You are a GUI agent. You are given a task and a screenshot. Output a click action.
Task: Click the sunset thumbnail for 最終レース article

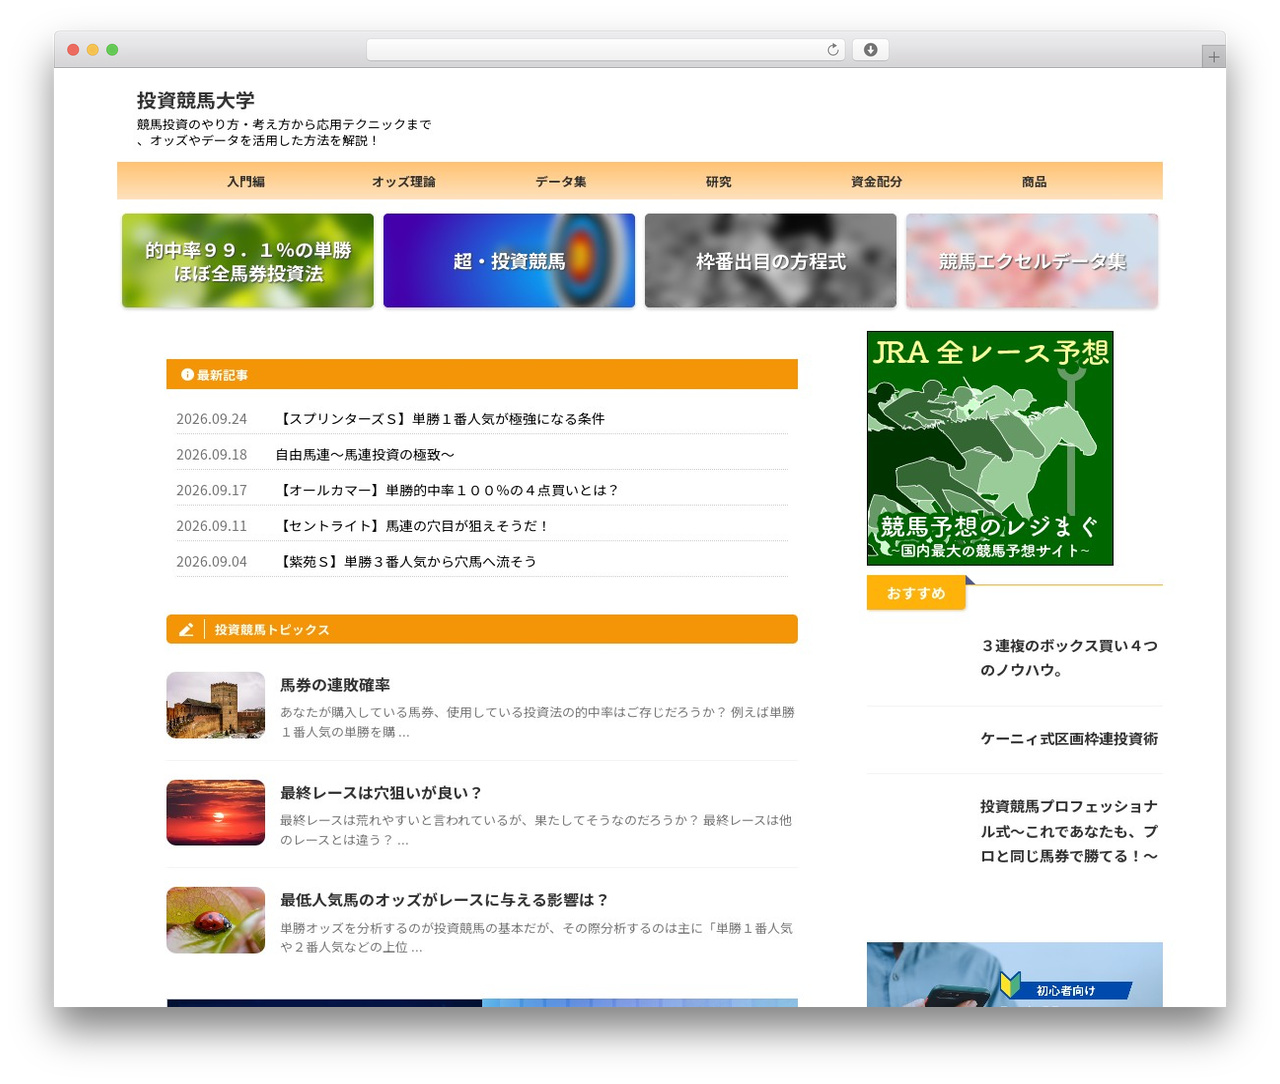(216, 813)
